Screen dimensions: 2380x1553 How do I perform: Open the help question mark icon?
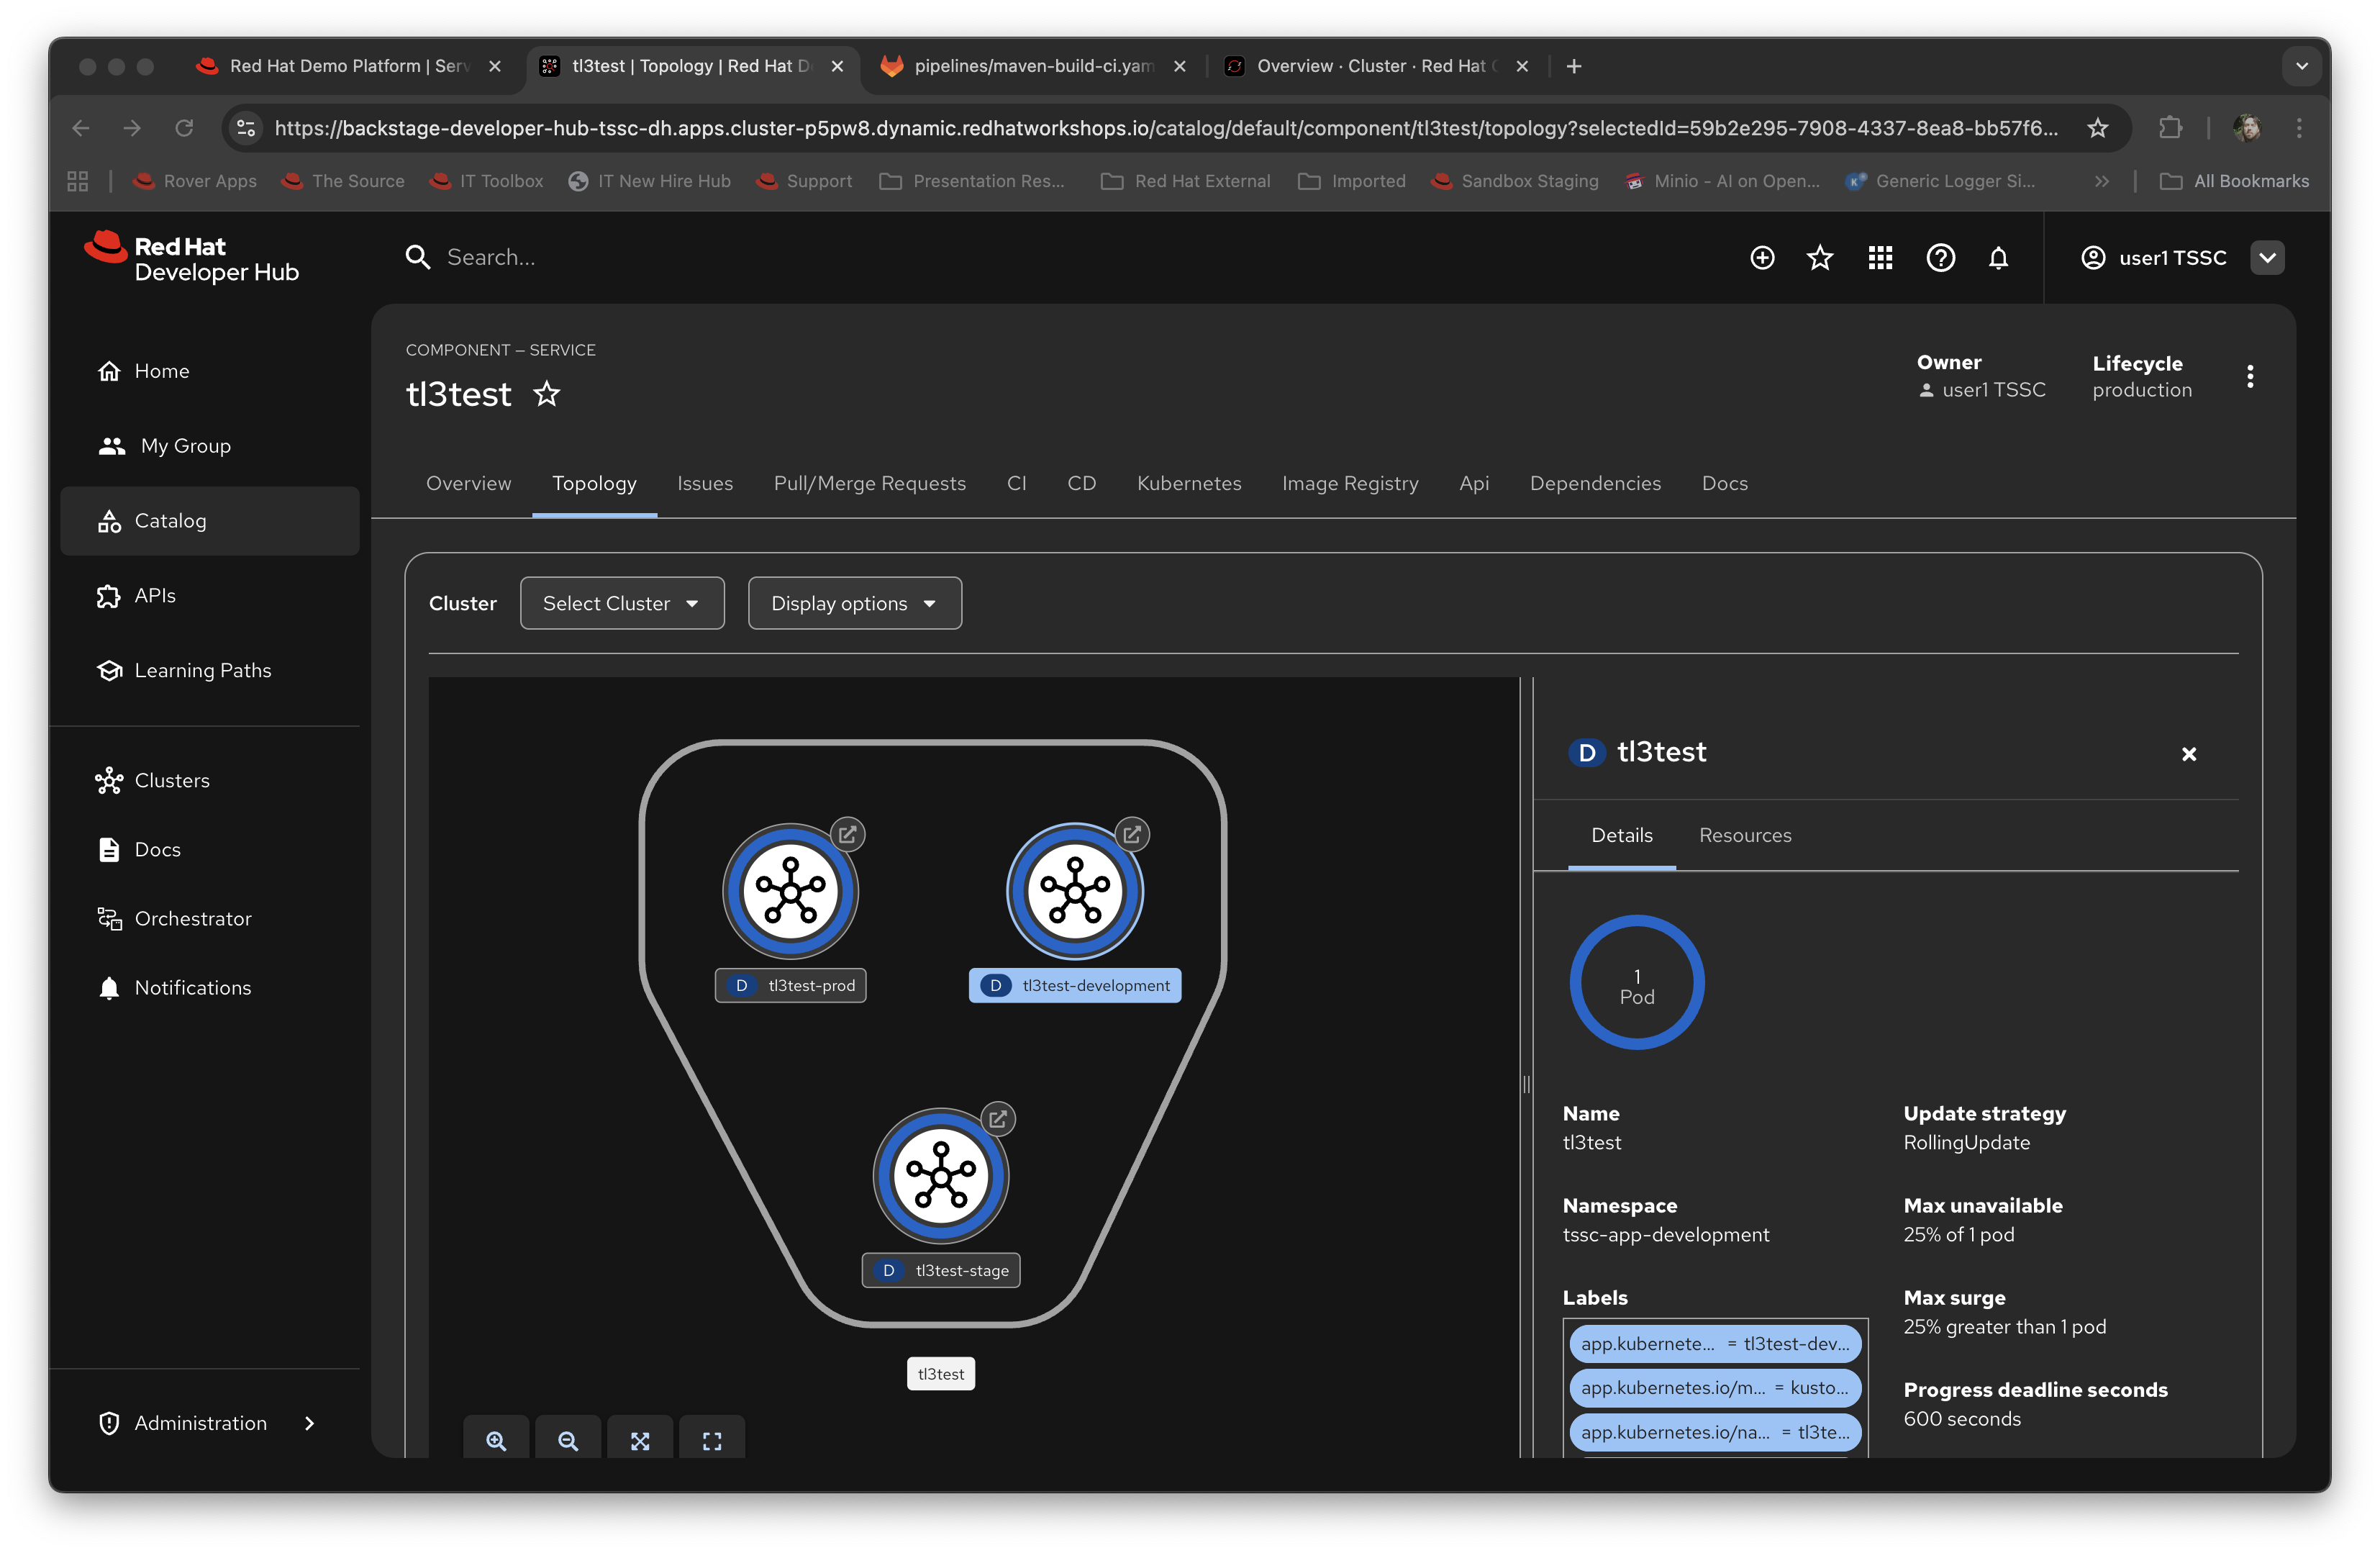click(x=1940, y=257)
